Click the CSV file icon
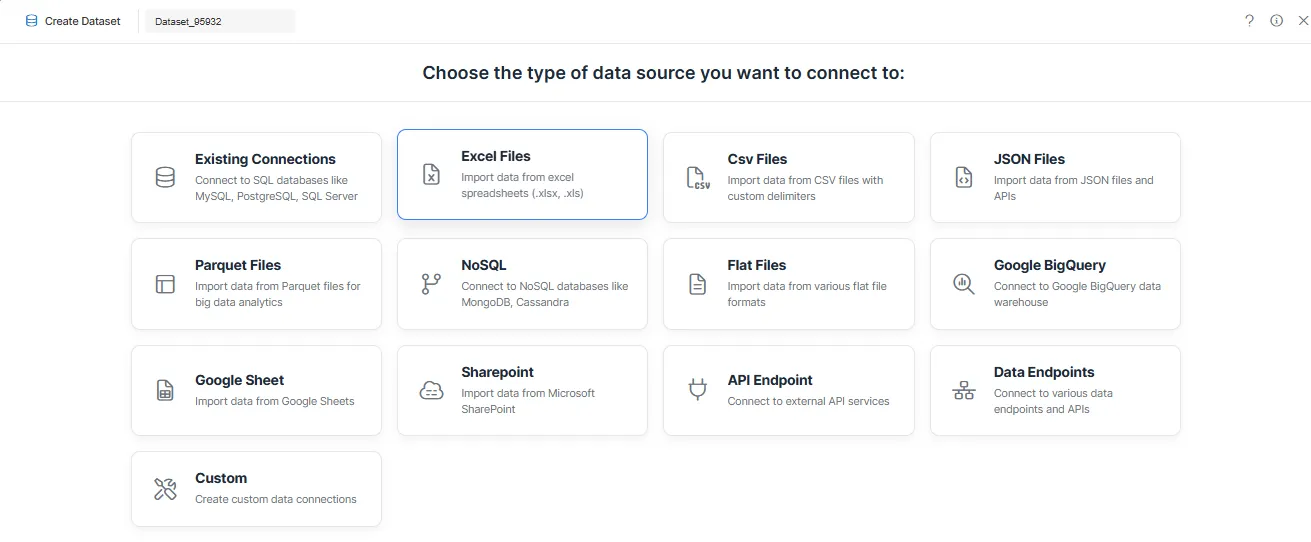 [697, 178]
